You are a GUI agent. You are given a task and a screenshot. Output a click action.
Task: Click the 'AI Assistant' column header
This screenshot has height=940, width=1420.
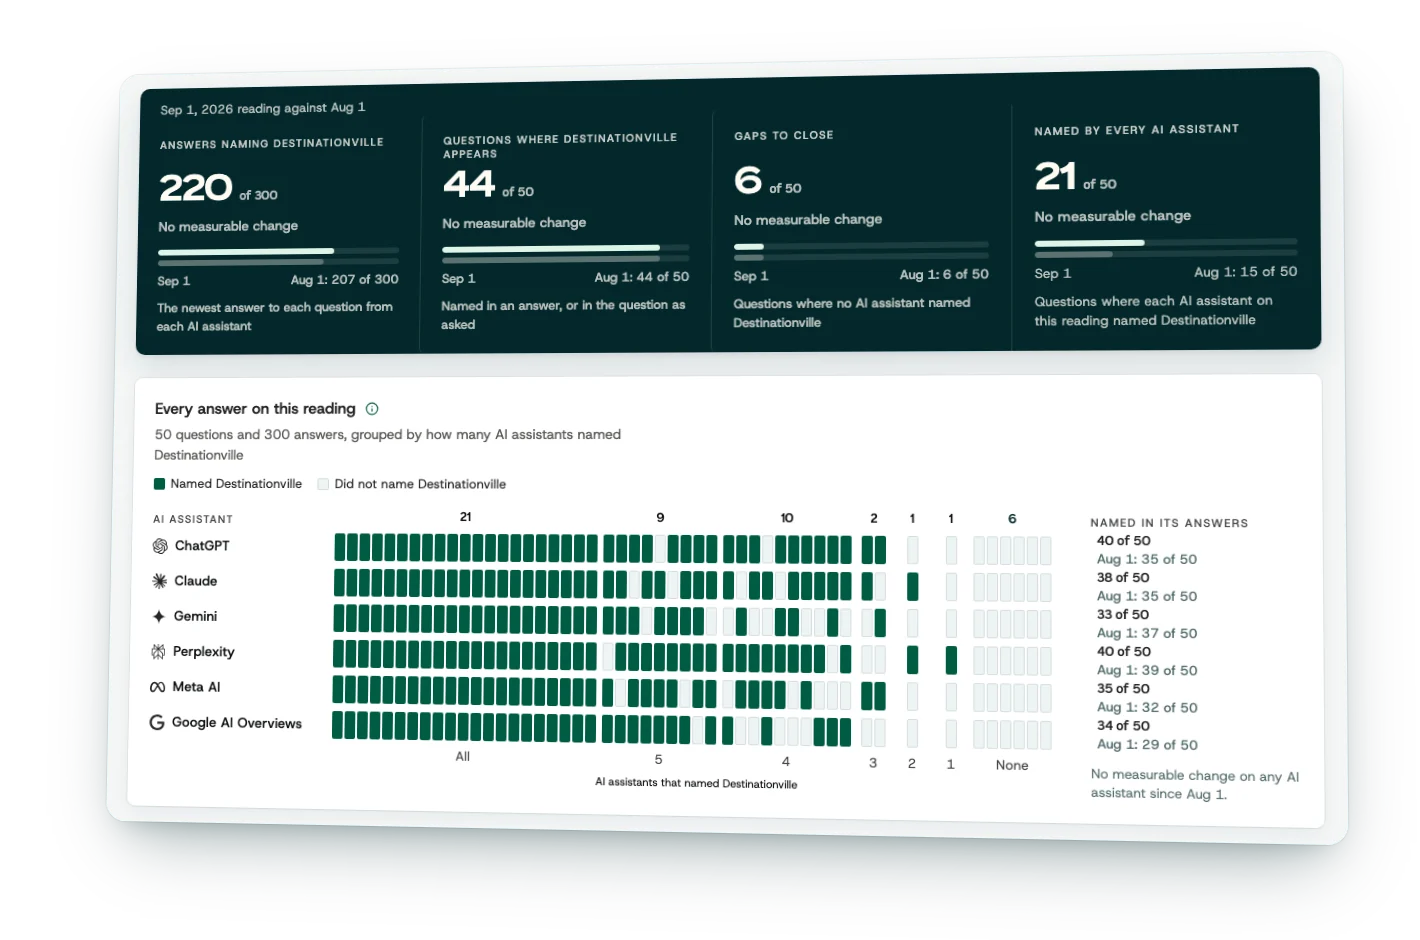(193, 519)
